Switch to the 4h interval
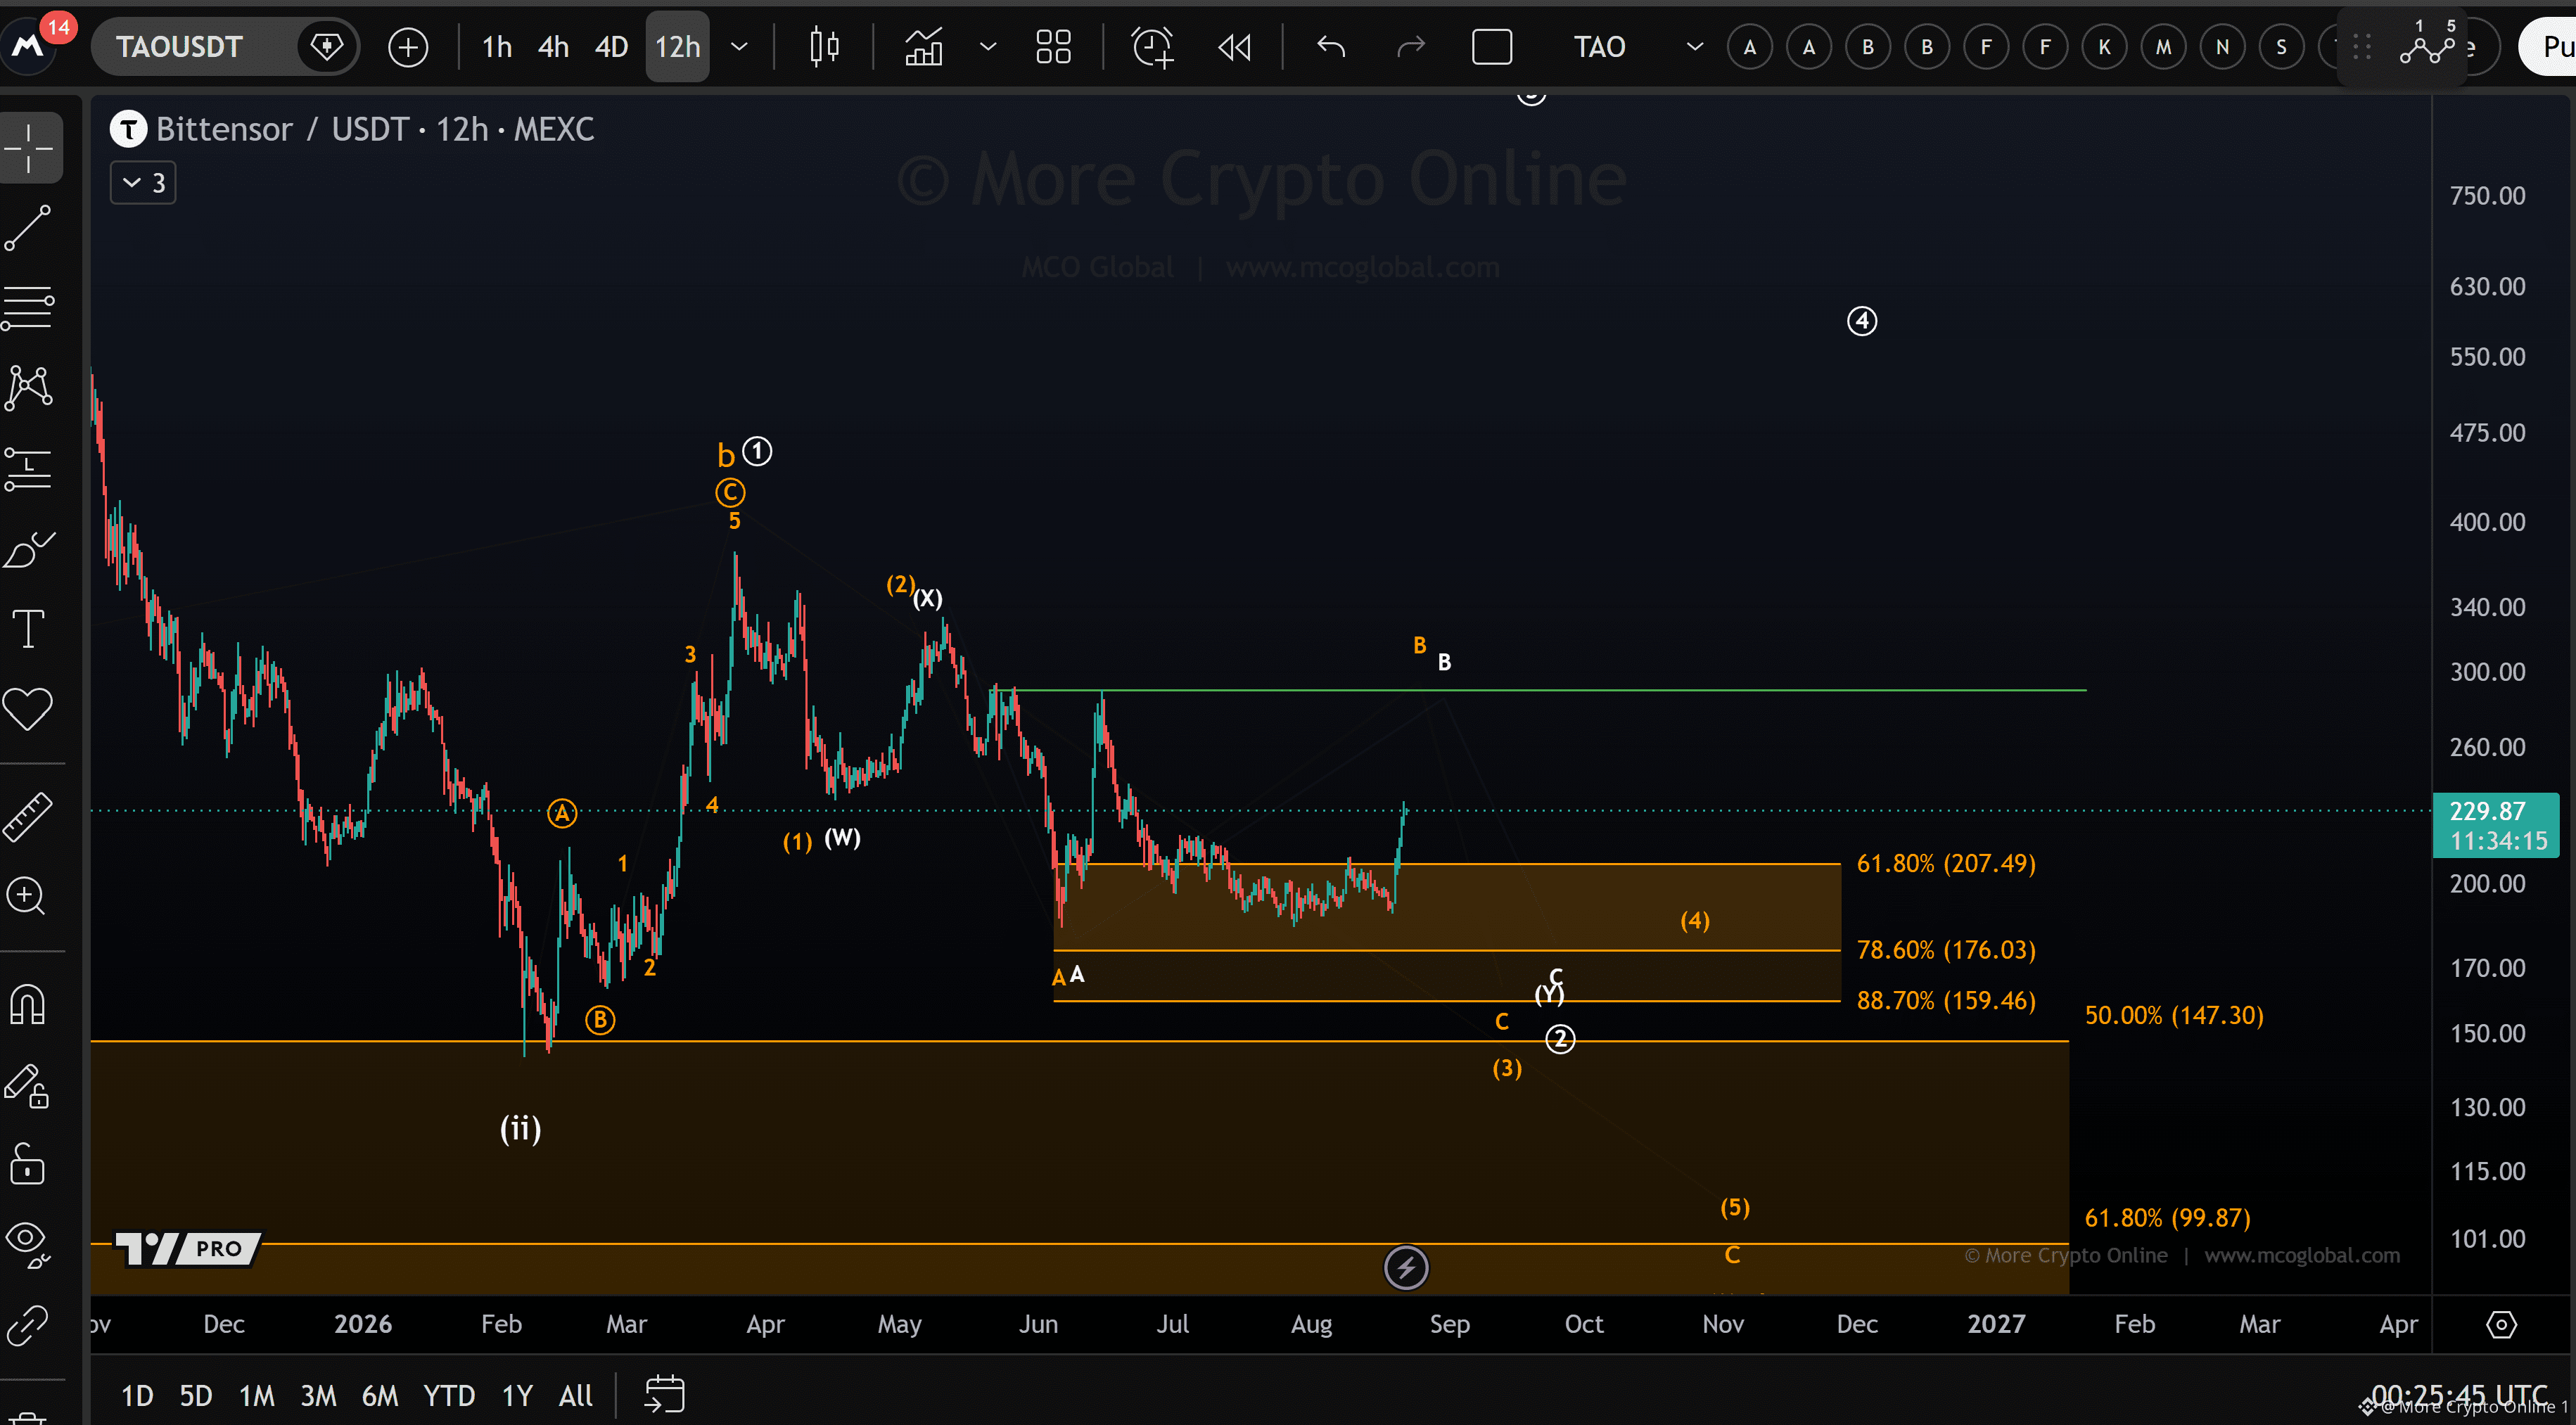This screenshot has width=2576, height=1425. tap(553, 47)
